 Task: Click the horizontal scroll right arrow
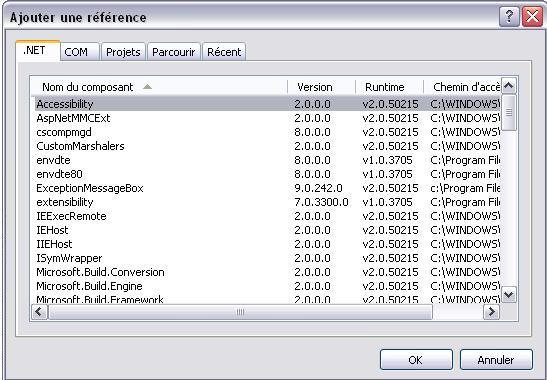point(492,311)
